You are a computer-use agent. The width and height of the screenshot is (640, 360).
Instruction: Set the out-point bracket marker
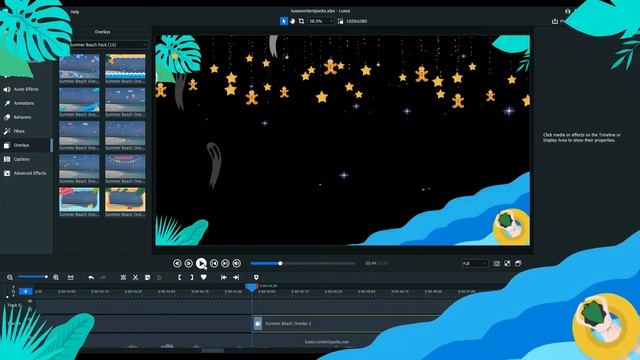click(x=191, y=278)
